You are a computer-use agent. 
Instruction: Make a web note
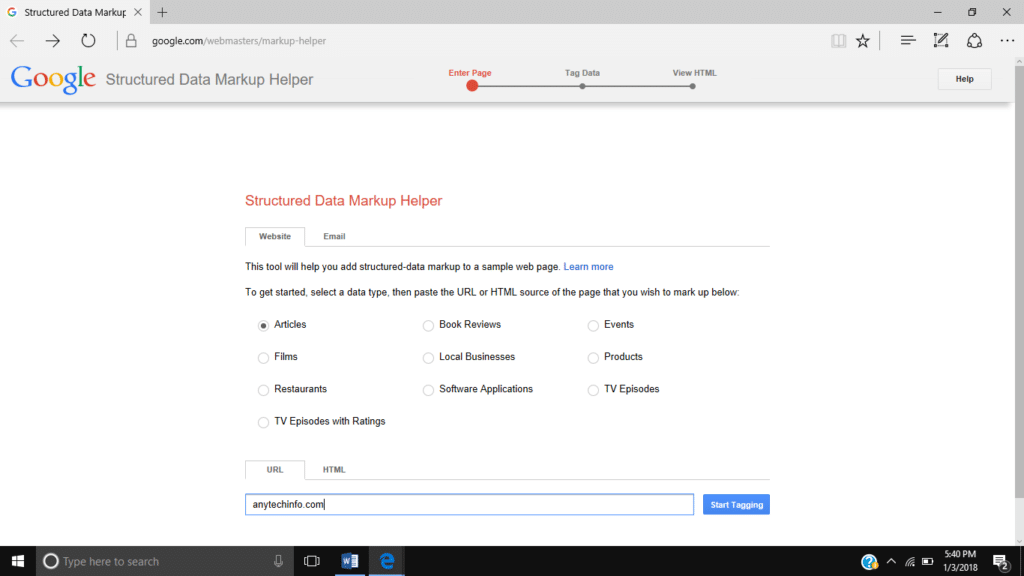[941, 40]
